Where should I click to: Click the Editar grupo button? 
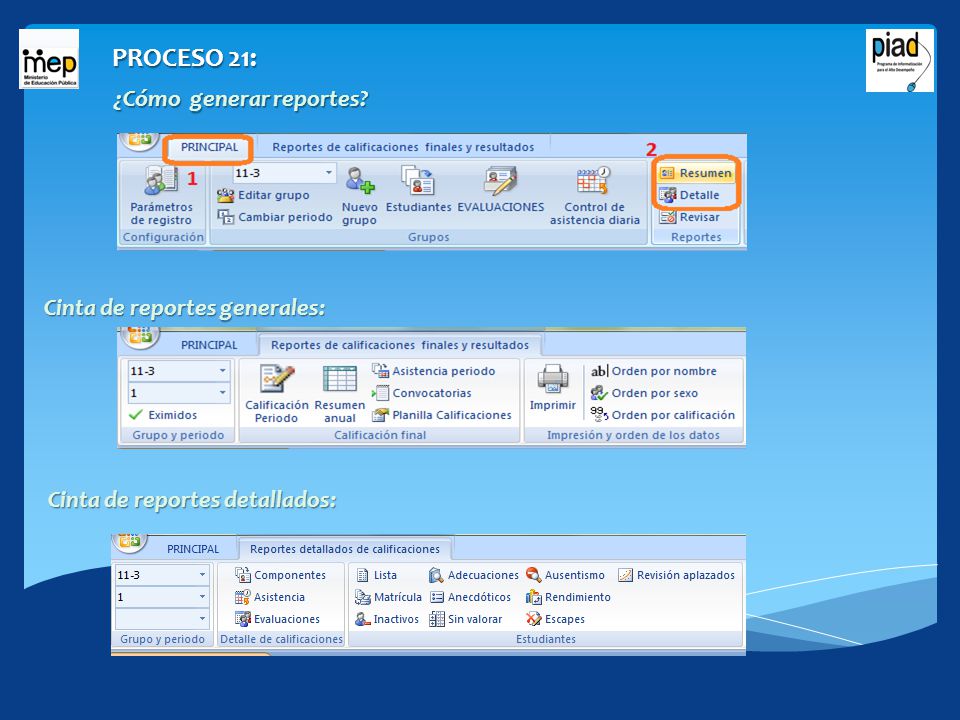point(263,195)
